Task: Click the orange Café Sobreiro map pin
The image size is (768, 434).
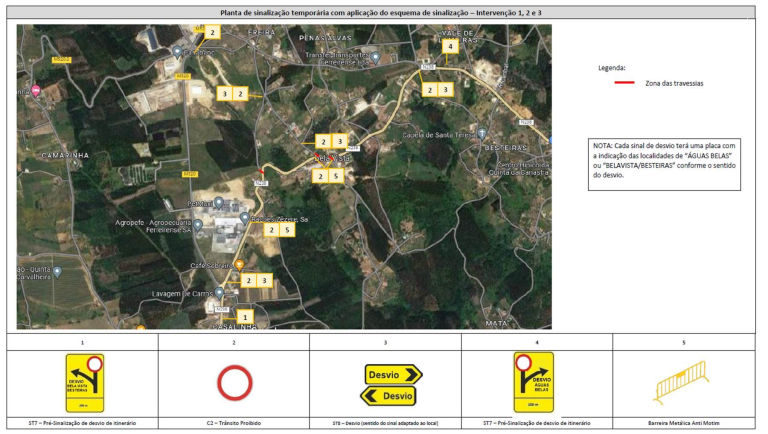Action: (239, 265)
